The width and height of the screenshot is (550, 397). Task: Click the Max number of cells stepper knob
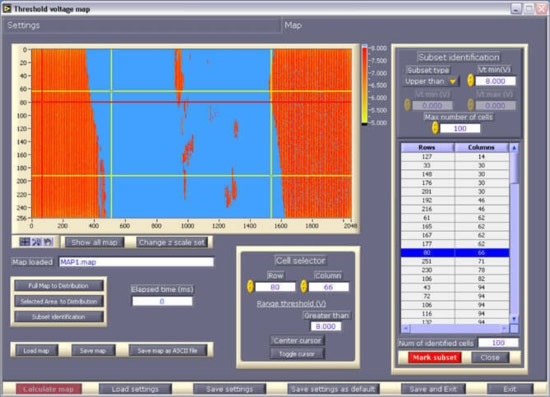point(435,128)
